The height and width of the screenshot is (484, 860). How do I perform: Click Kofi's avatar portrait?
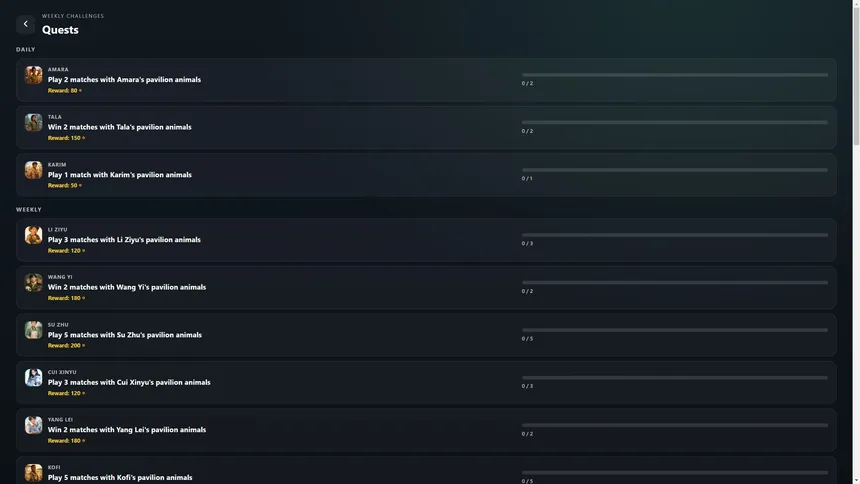coord(33,472)
